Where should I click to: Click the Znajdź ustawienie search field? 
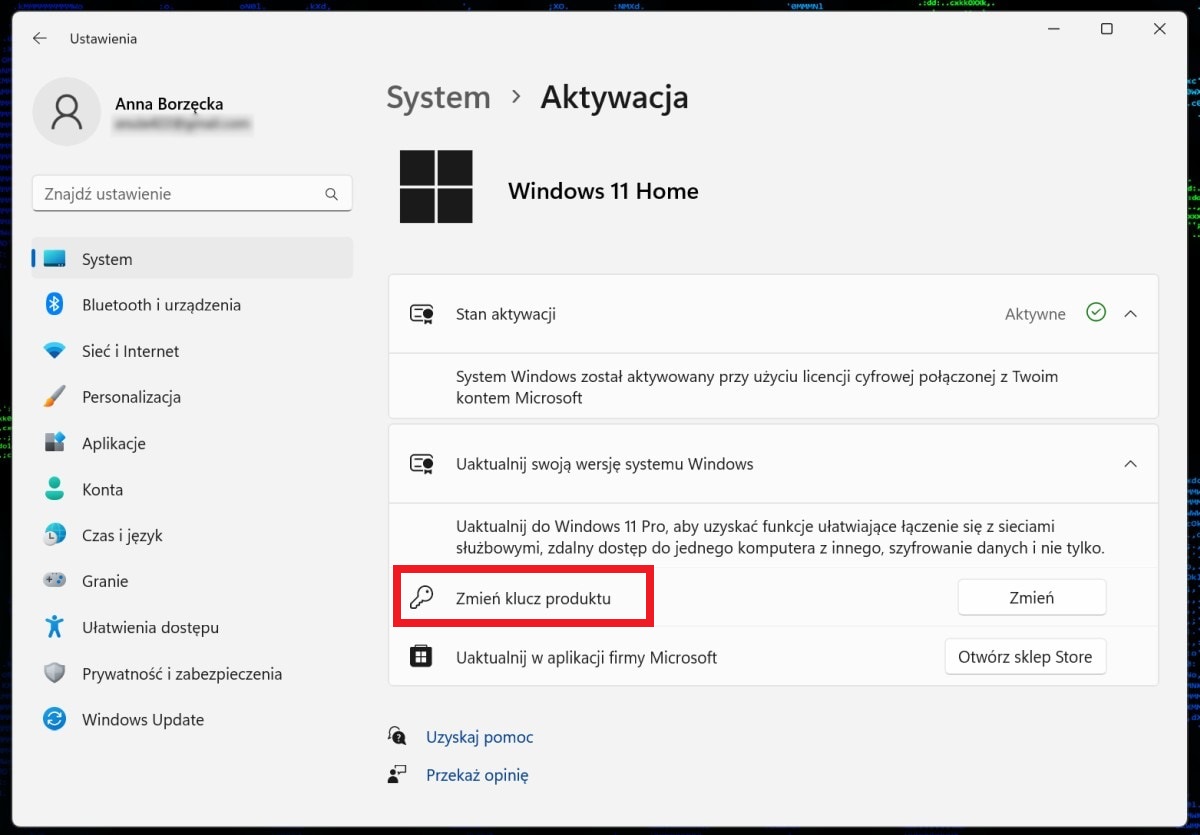click(180, 194)
